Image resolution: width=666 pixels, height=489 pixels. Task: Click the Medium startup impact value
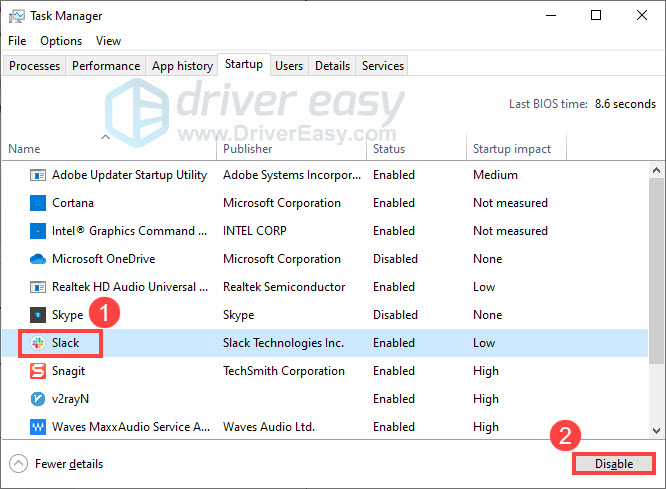(495, 175)
